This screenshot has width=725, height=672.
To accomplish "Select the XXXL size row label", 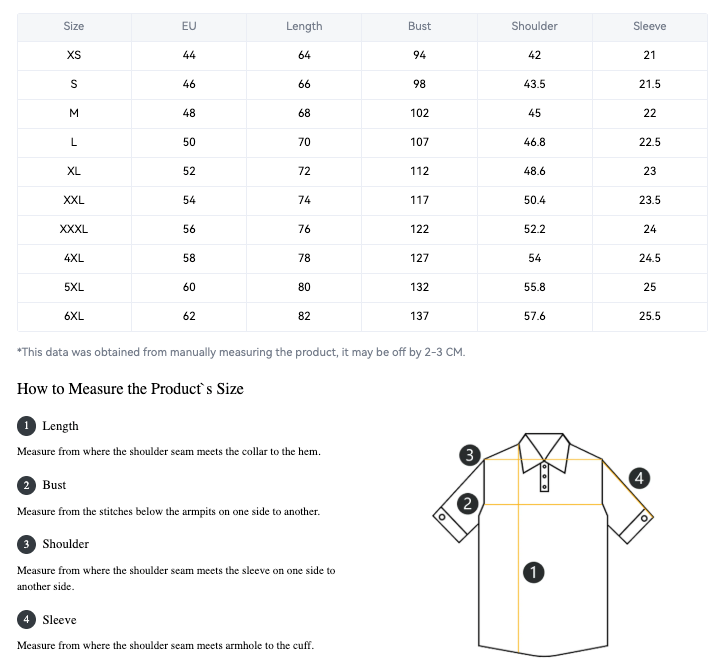I will (x=74, y=229).
